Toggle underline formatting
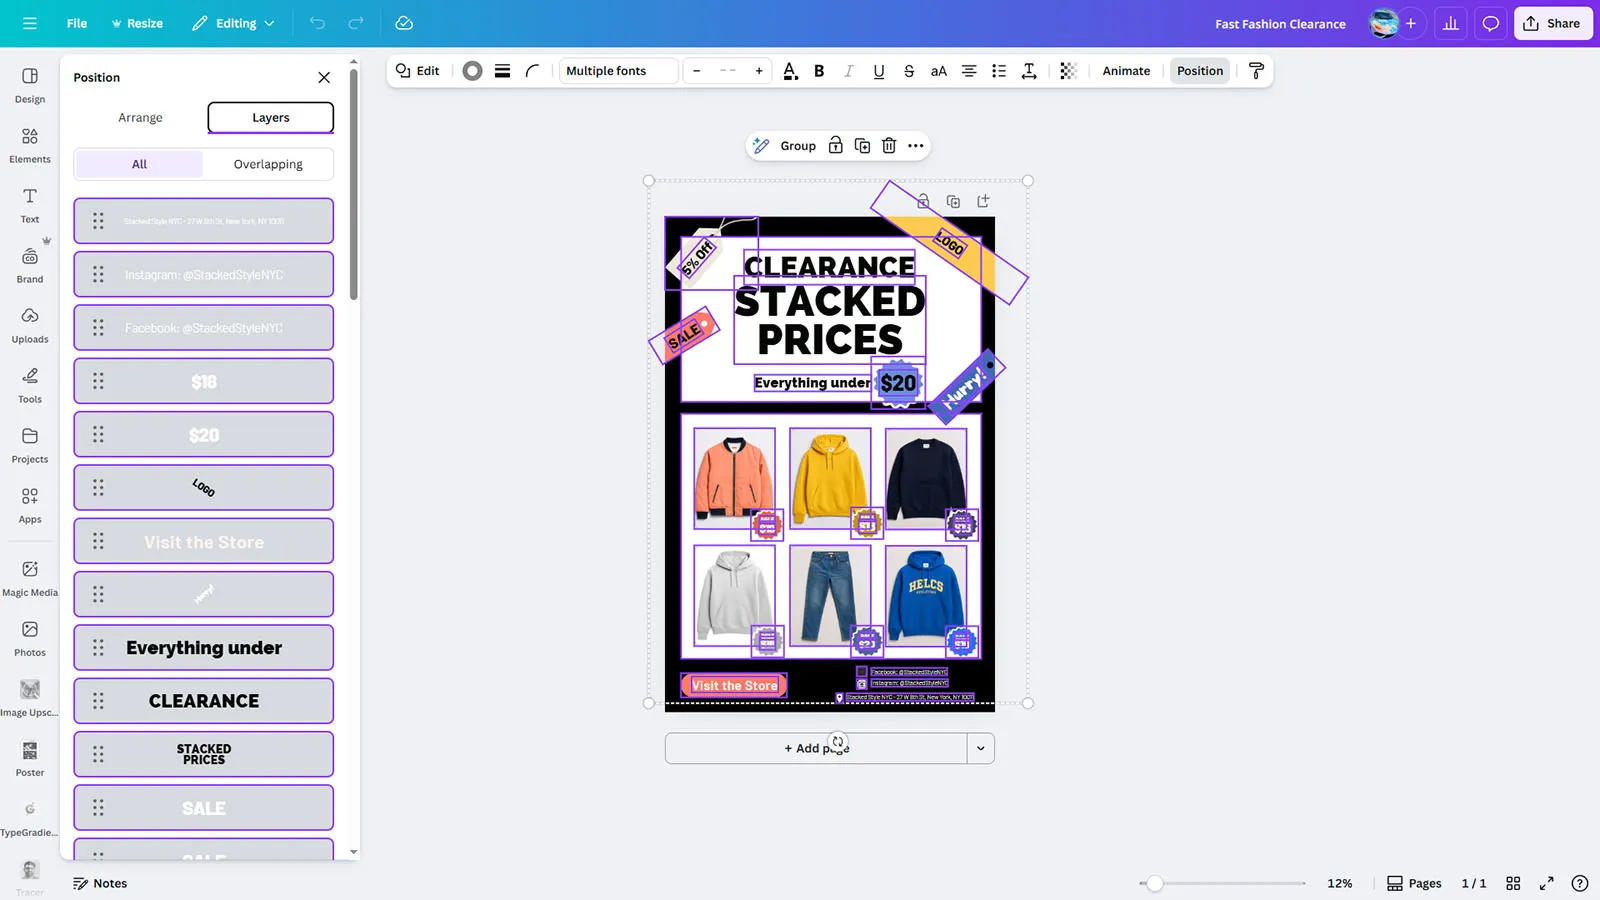This screenshot has width=1600, height=900. [878, 71]
